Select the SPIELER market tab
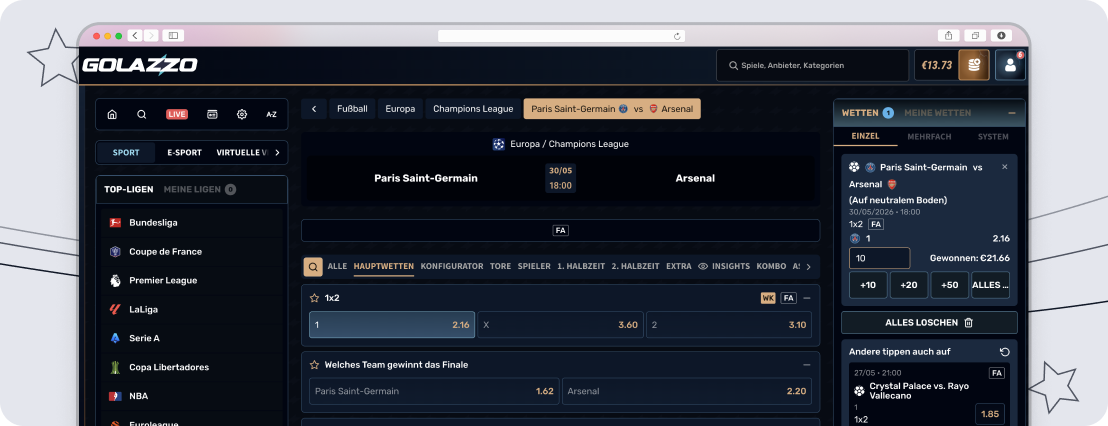The height and width of the screenshot is (426, 1108). (534, 266)
